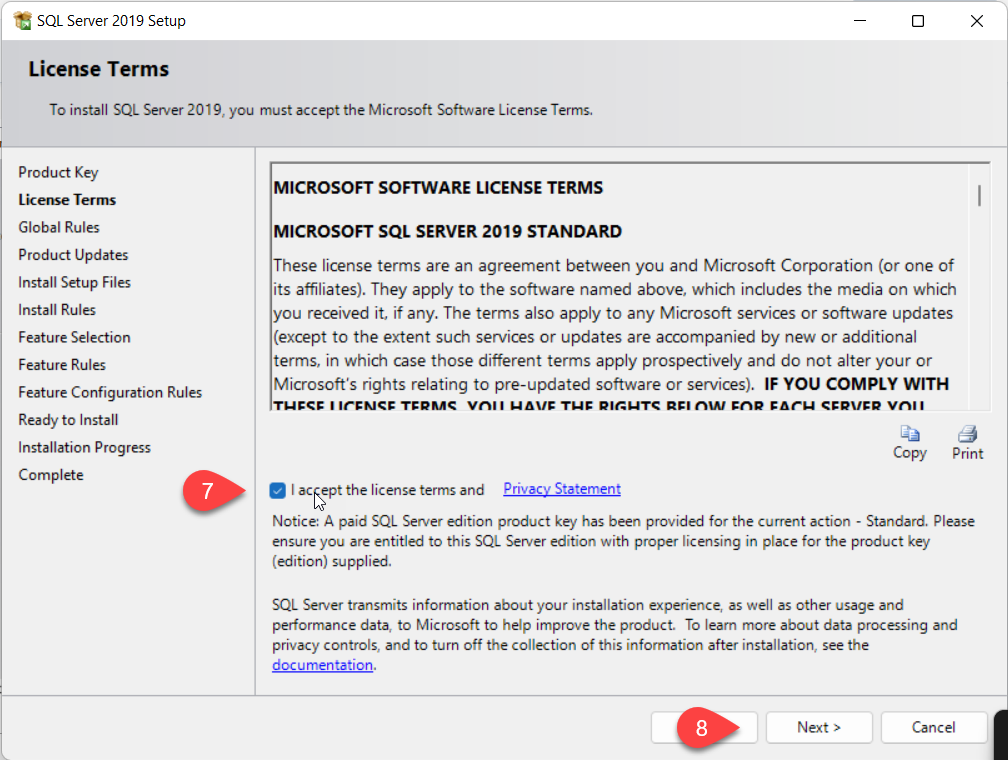The width and height of the screenshot is (1008, 760).
Task: Click the SQL Server Setup title bar icon
Action: (22, 21)
